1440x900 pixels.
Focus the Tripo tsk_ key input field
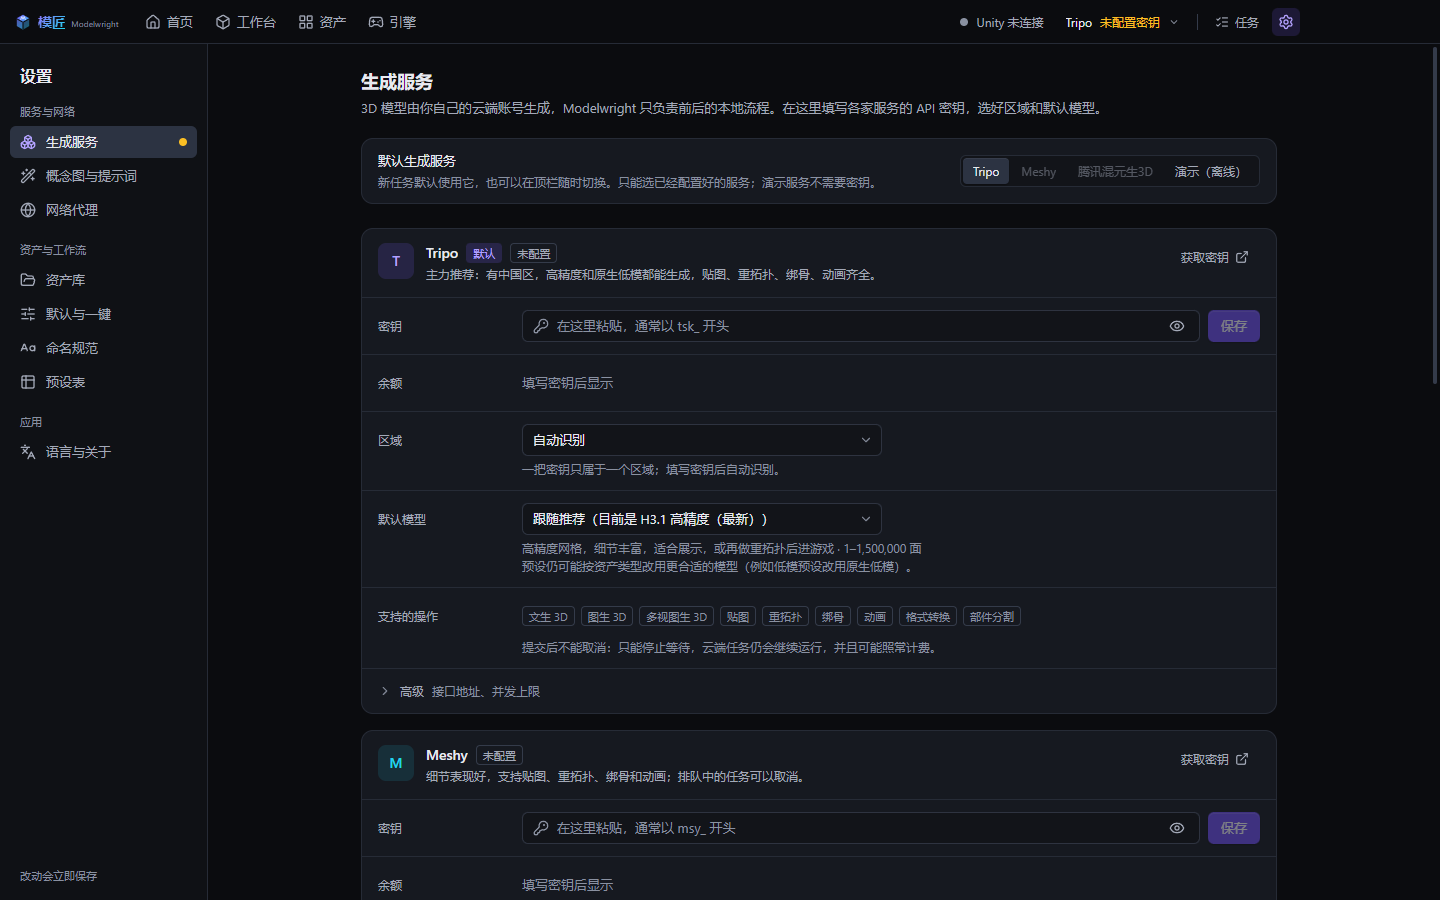(860, 326)
